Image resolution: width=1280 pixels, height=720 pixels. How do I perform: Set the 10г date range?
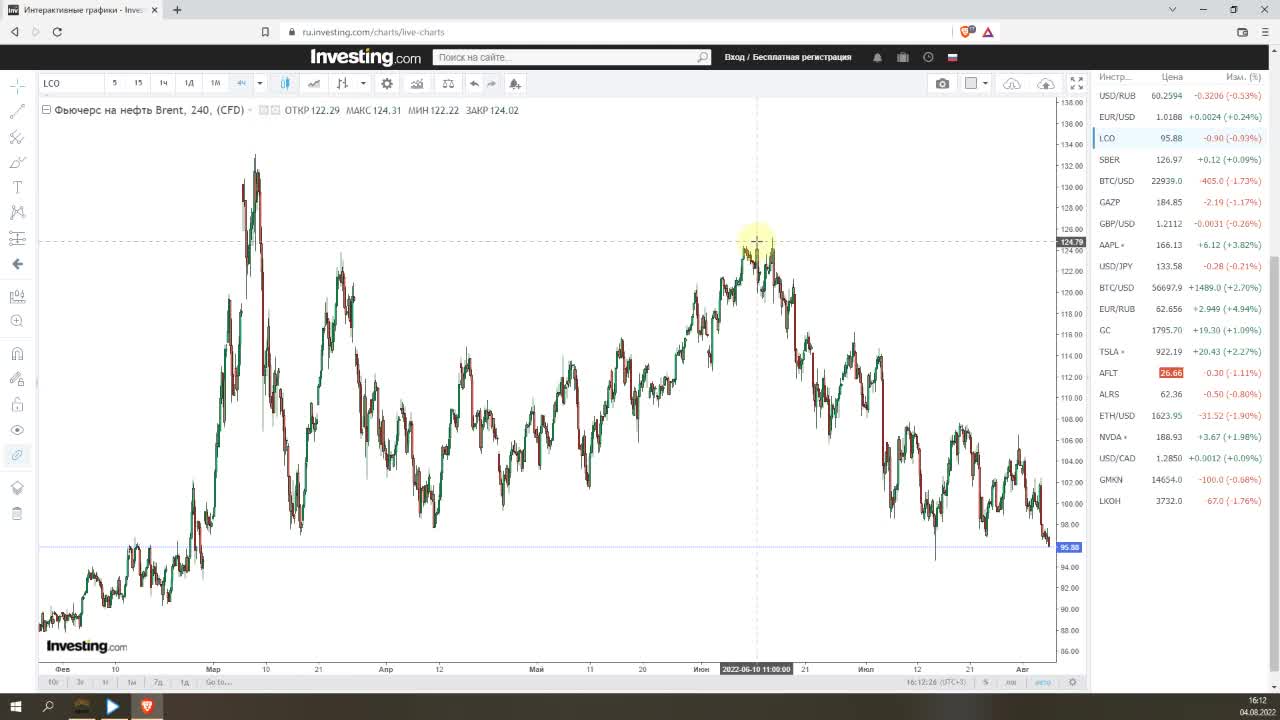coord(53,682)
